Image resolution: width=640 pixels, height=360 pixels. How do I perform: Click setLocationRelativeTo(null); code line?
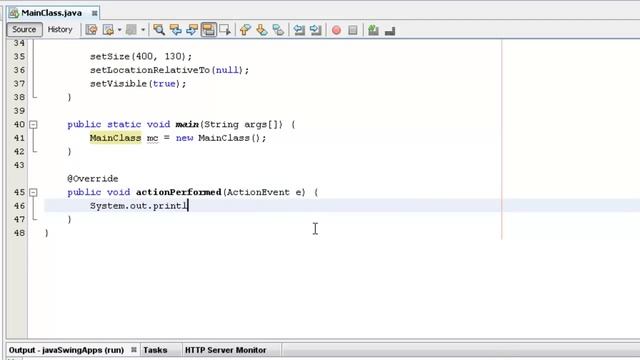(x=169, y=70)
